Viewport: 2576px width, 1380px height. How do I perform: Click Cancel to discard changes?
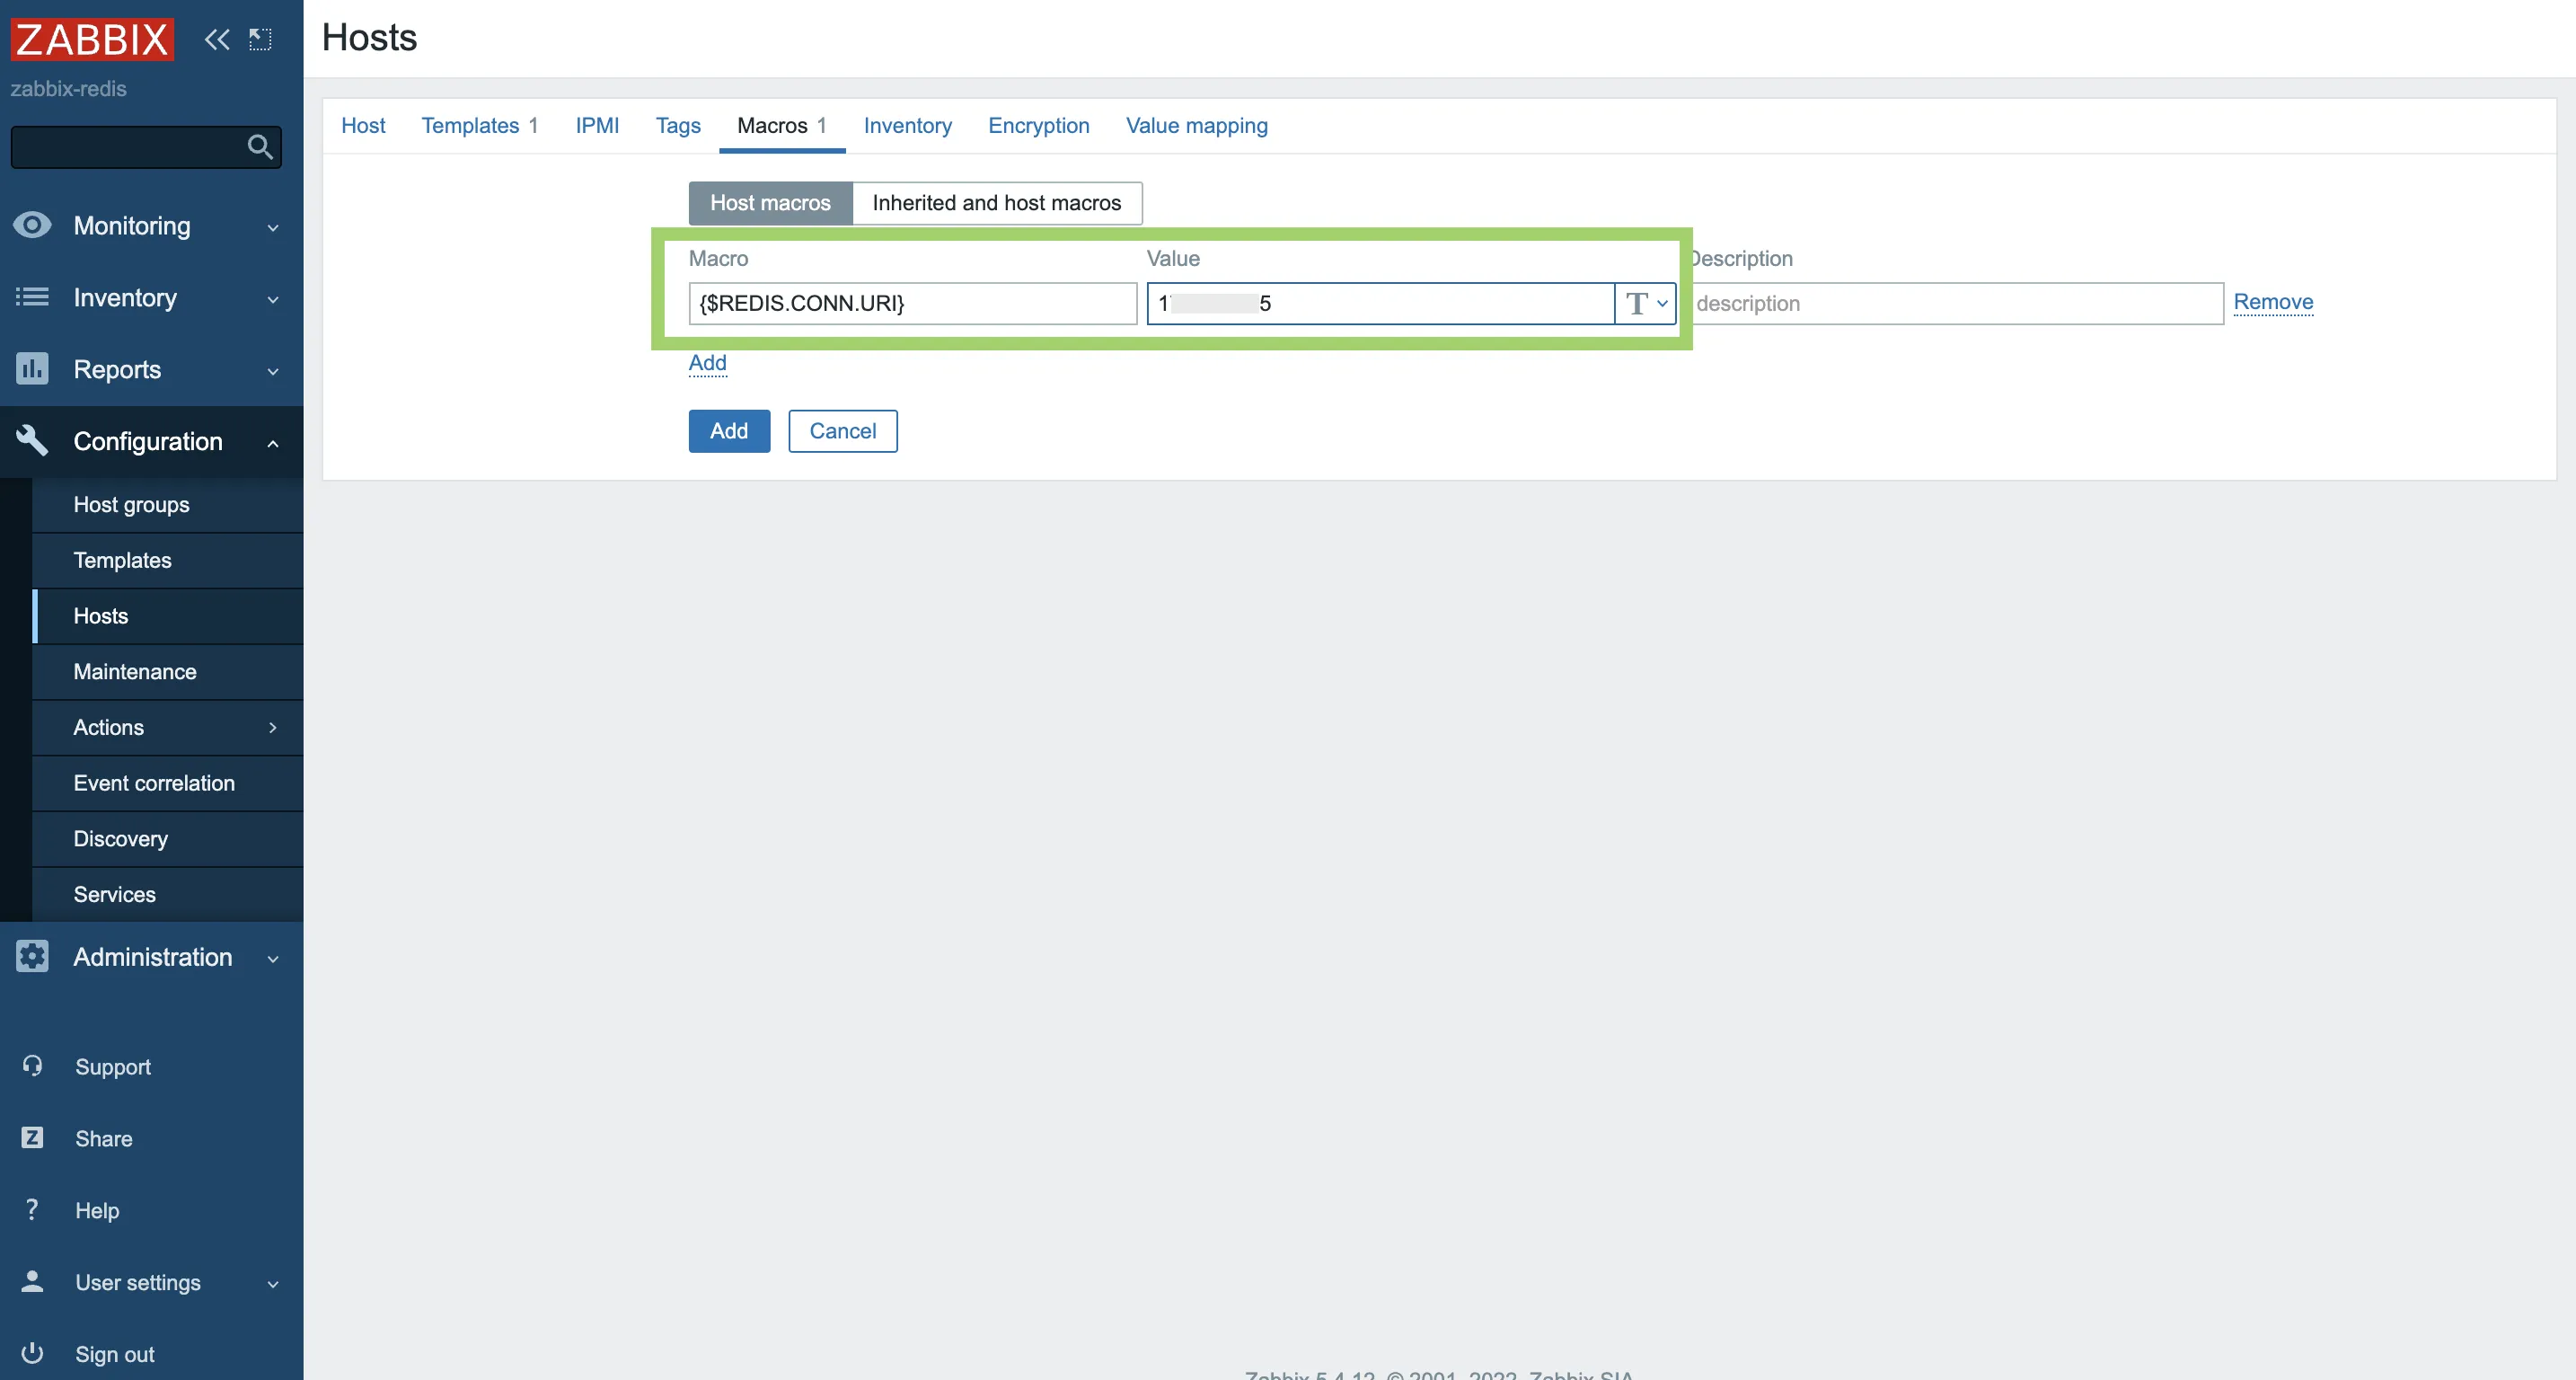coord(842,431)
